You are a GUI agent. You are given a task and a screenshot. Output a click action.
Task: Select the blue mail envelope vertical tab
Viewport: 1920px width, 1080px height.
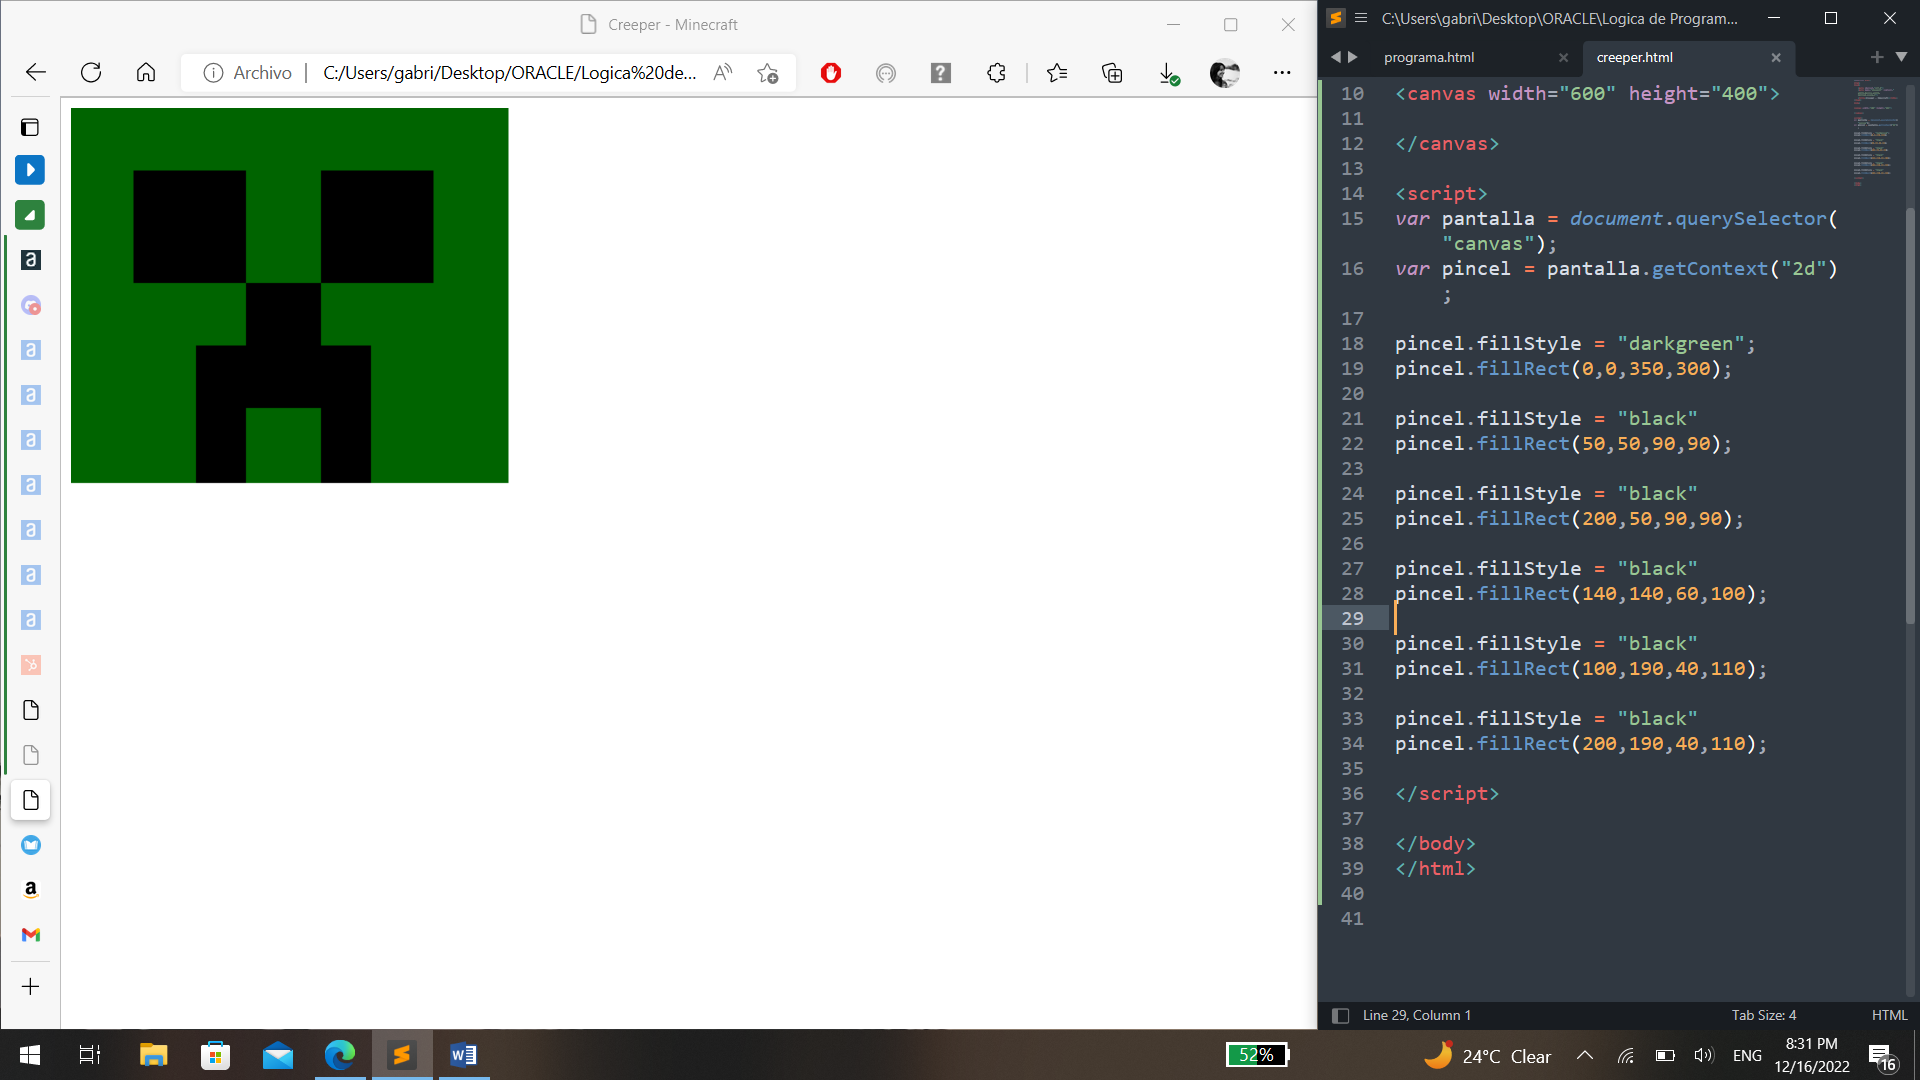pyautogui.click(x=31, y=845)
